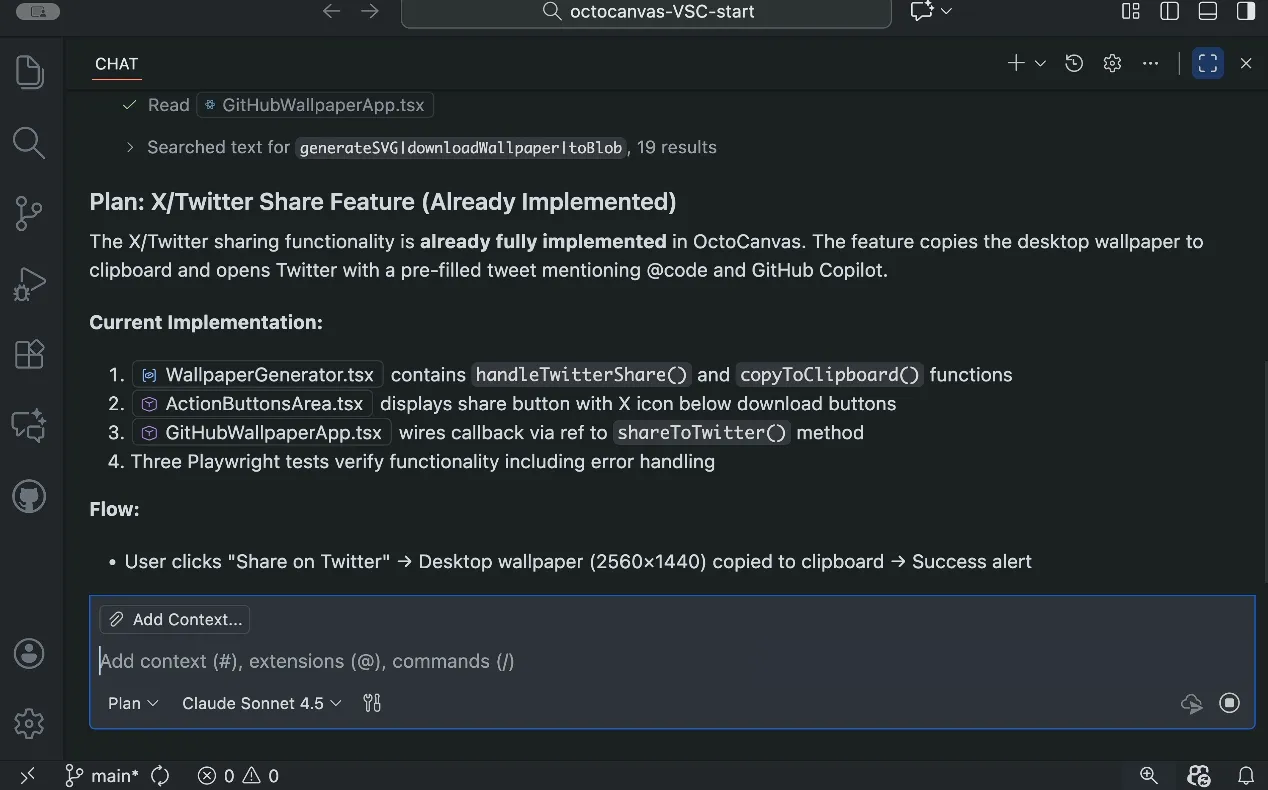
Task: Open the GitHub icon in activity bar
Action: click(29, 496)
